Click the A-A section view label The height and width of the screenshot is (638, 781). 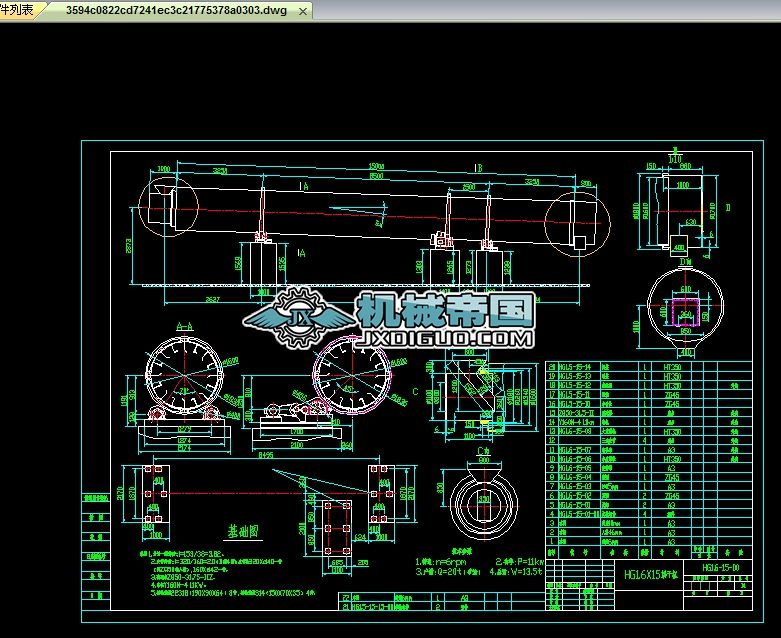coord(185,327)
